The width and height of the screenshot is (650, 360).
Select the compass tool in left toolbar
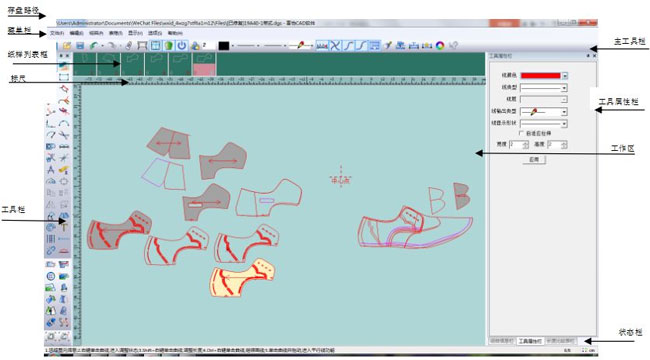[x=51, y=170]
